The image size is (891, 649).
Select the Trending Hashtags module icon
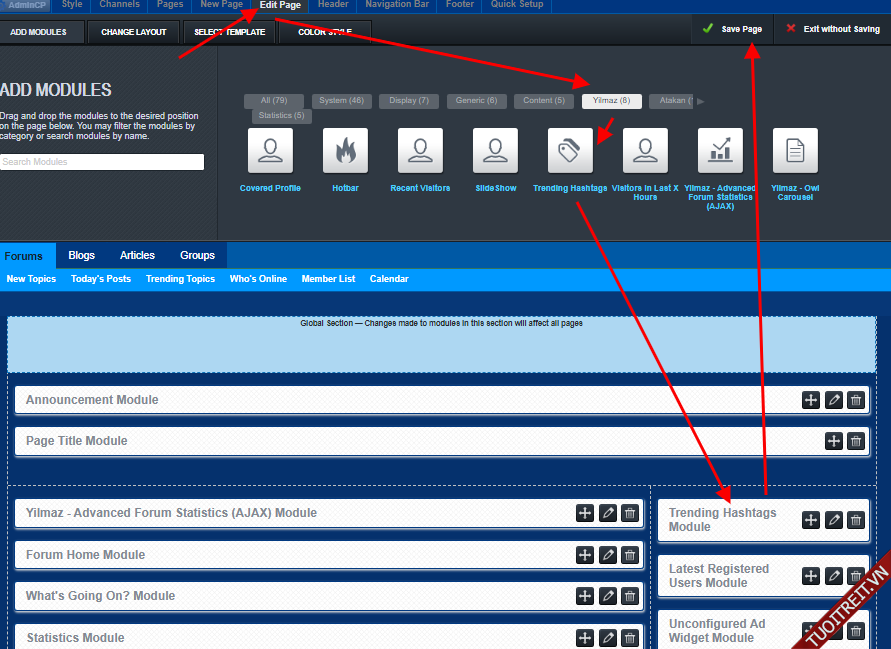(570, 151)
